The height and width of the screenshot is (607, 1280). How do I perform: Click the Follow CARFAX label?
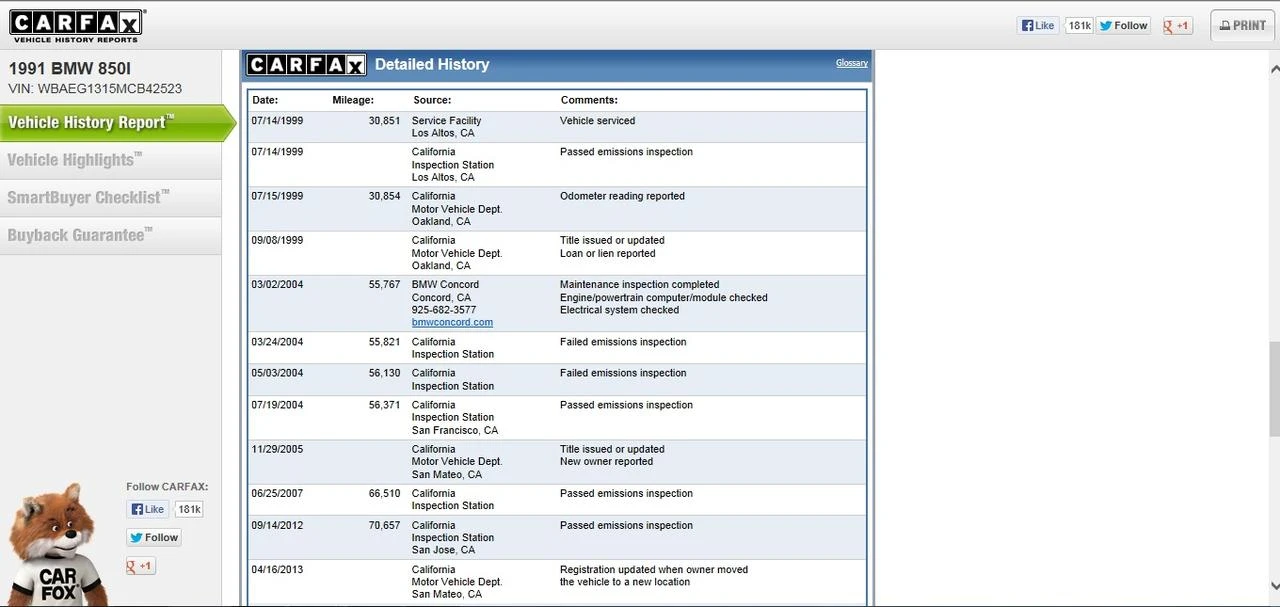coord(167,487)
